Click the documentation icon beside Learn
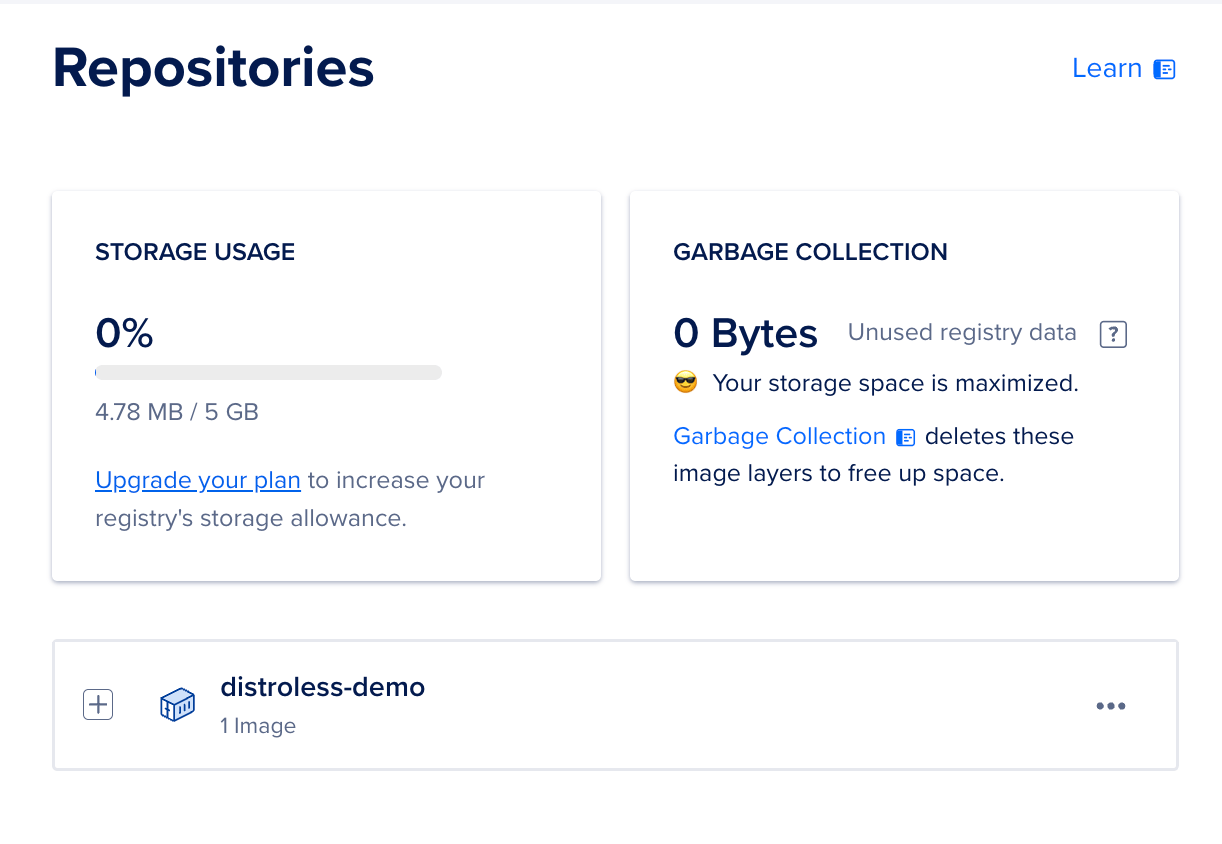 [1164, 69]
